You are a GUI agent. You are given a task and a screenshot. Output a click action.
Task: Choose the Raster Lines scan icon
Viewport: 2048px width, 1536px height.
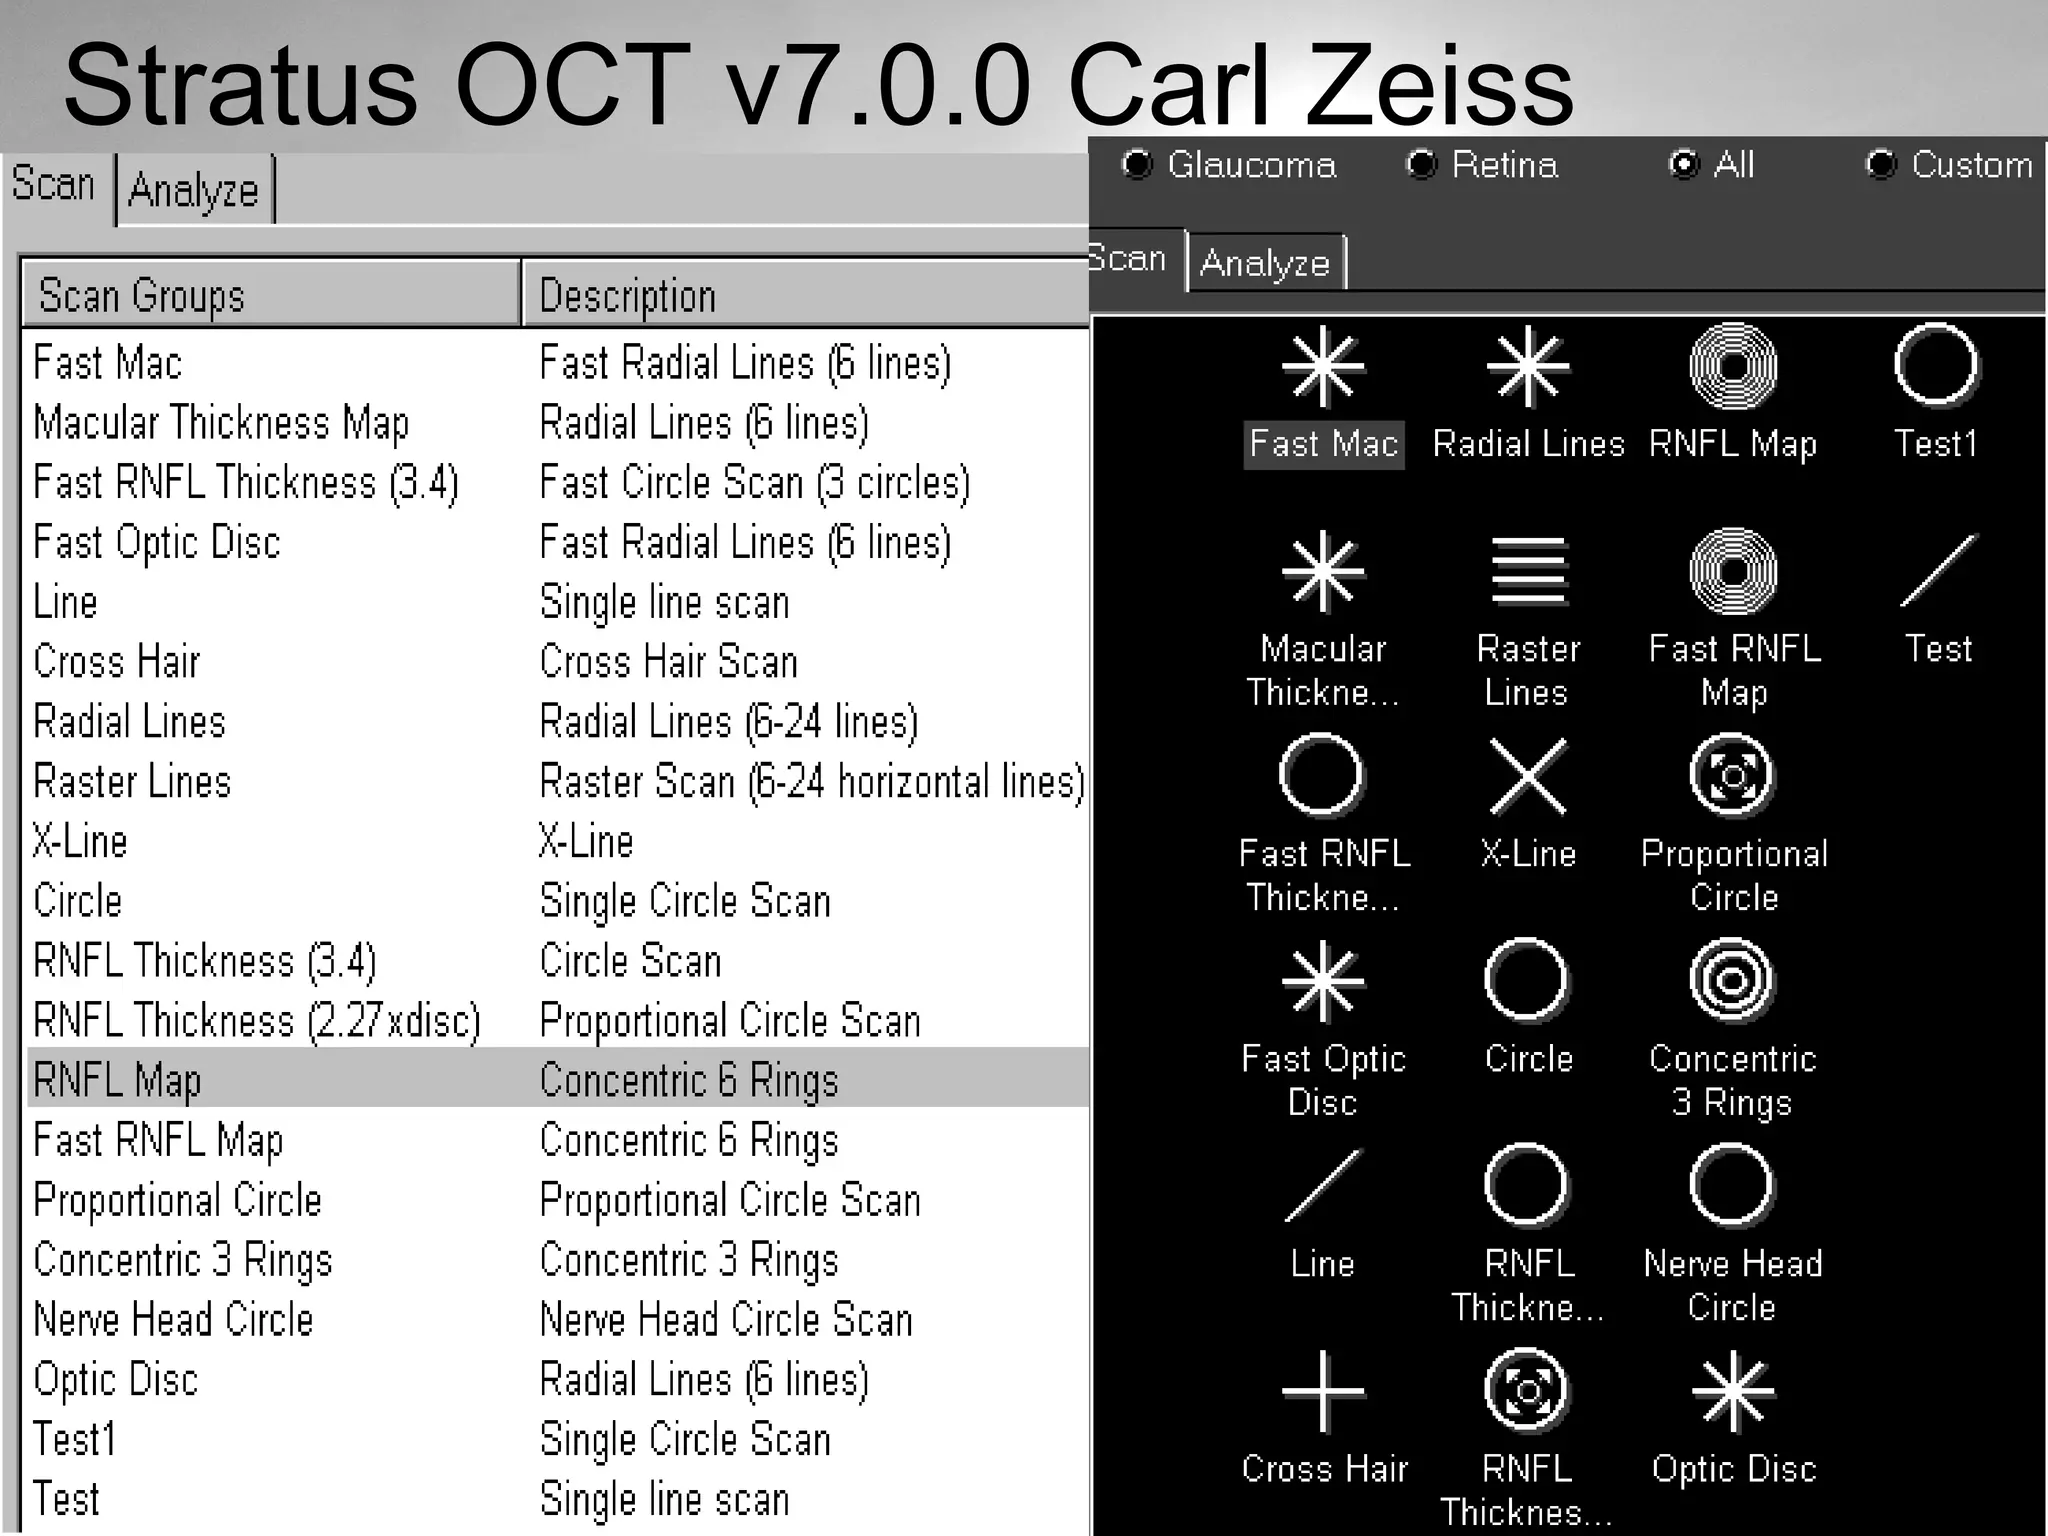(1528, 571)
